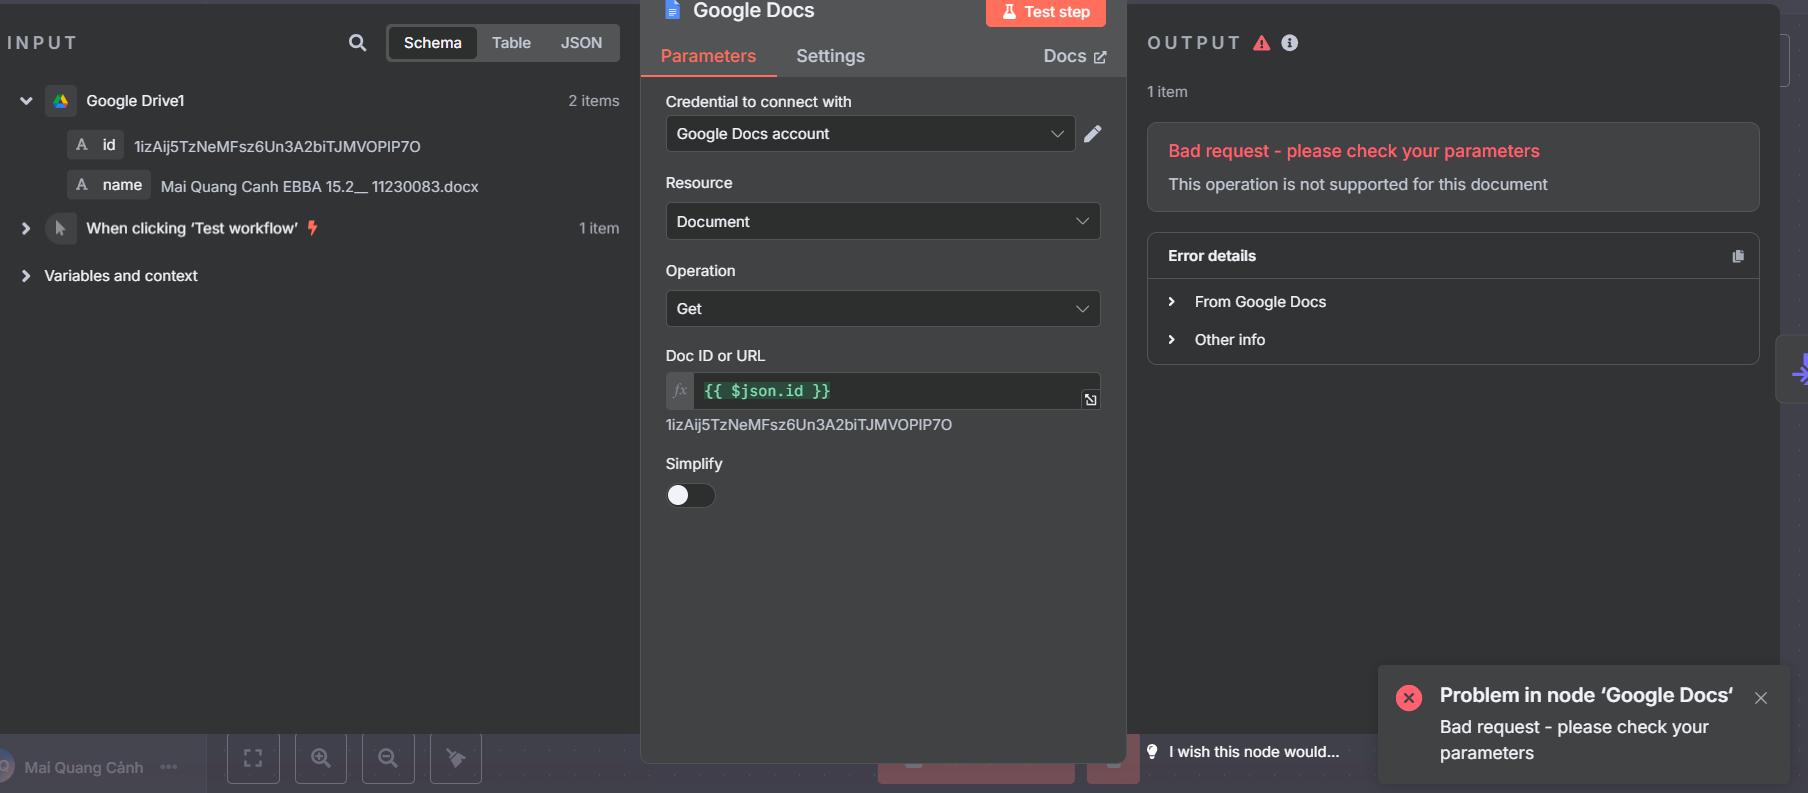Expand From Google Docs error details
The image size is (1808, 793).
[1172, 302]
